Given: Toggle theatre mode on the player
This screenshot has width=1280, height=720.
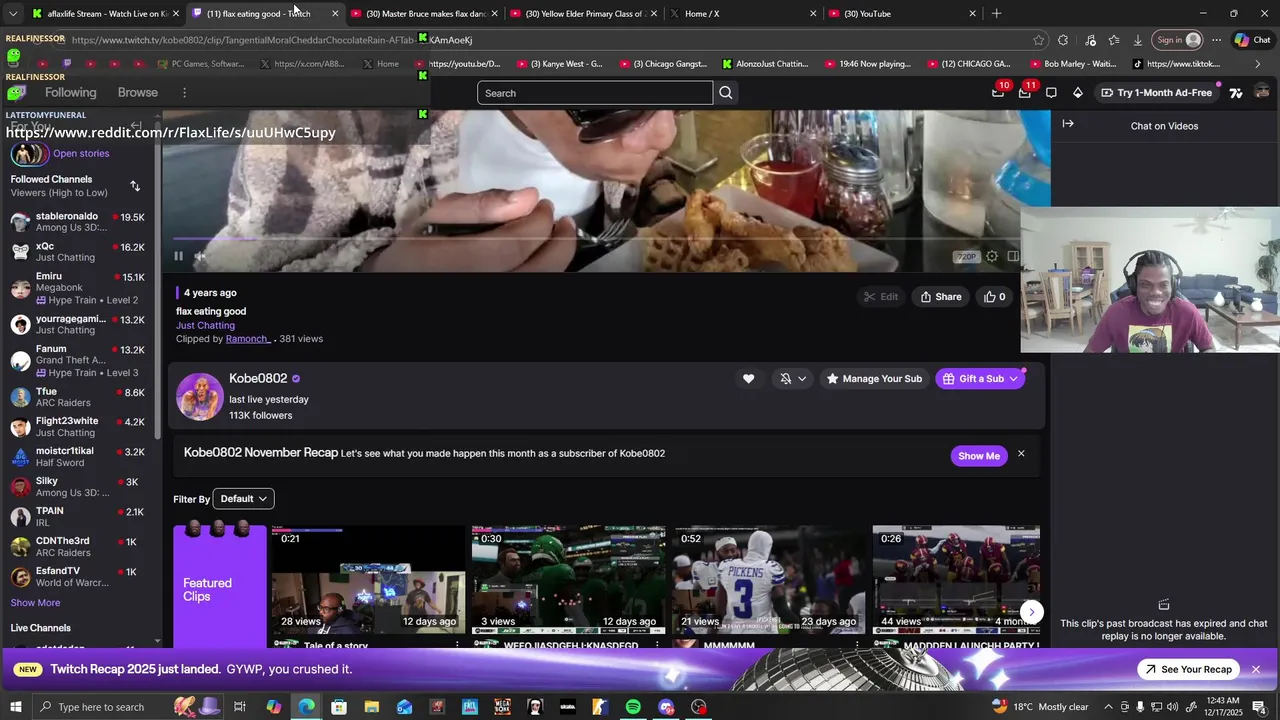Looking at the screenshot, I should pos(1013,256).
